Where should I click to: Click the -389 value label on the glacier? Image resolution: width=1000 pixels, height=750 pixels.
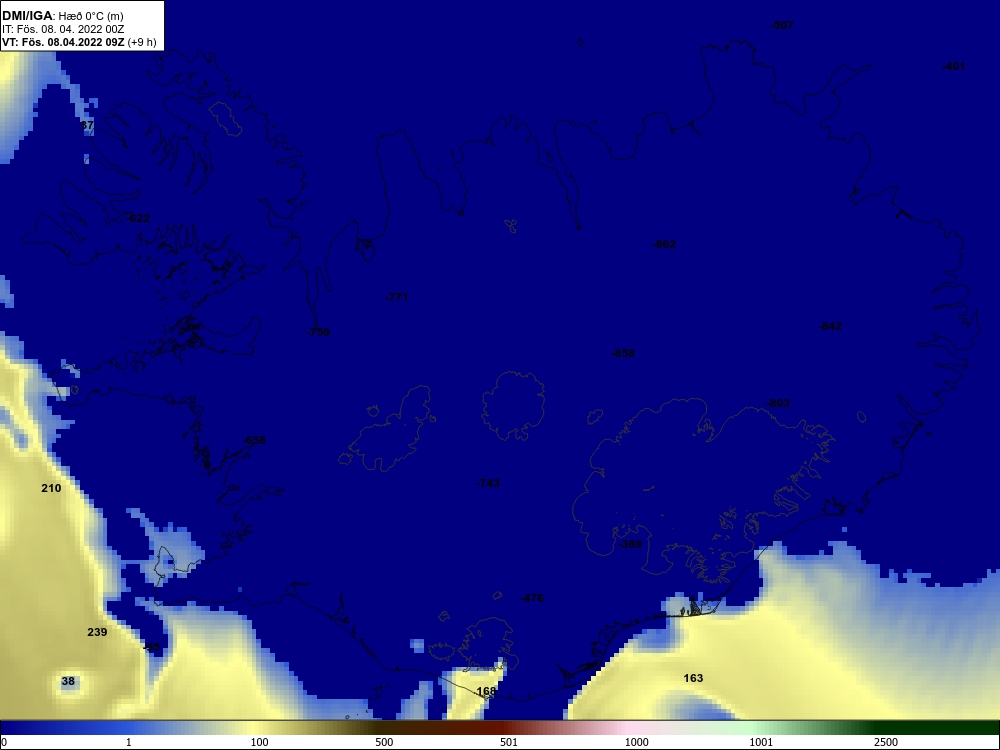point(630,544)
